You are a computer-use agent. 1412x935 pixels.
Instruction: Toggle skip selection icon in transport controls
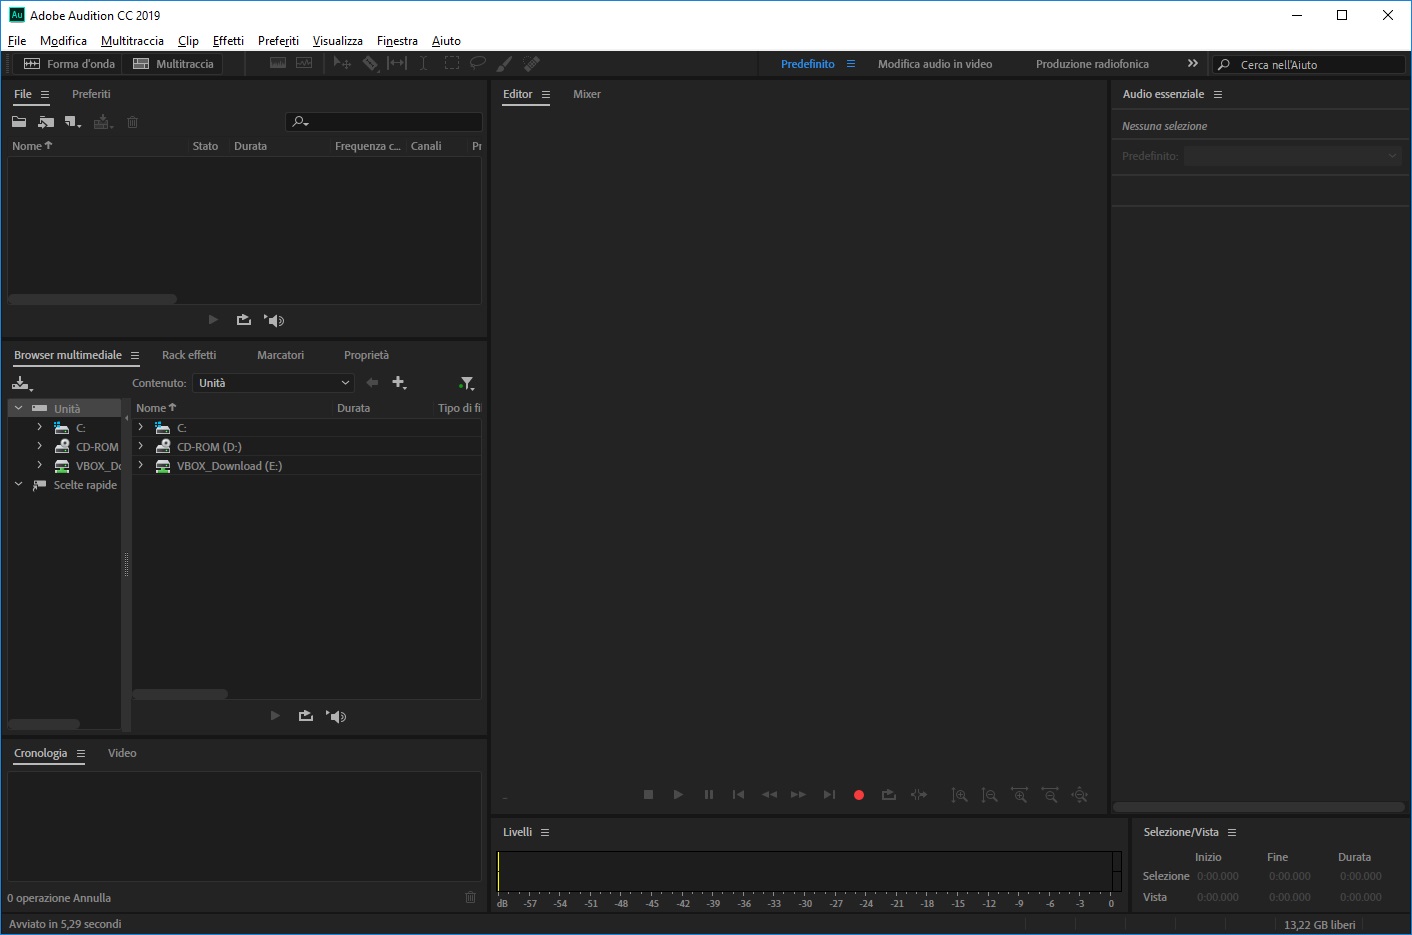919,795
